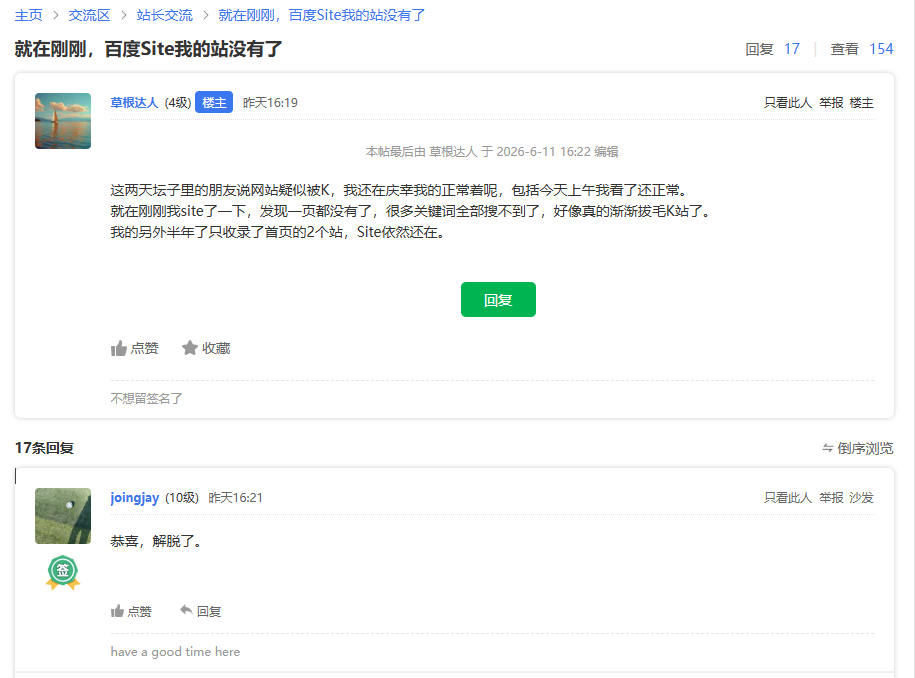This screenshot has width=915, height=678.
Task: Click the 点赞 label under the main post
Action: tap(144, 348)
